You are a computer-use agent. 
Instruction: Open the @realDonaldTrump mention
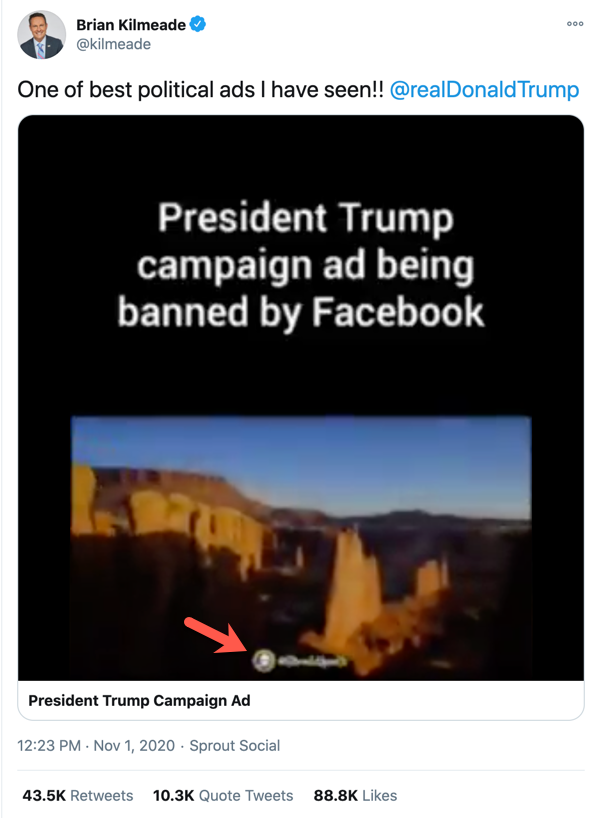tap(484, 89)
